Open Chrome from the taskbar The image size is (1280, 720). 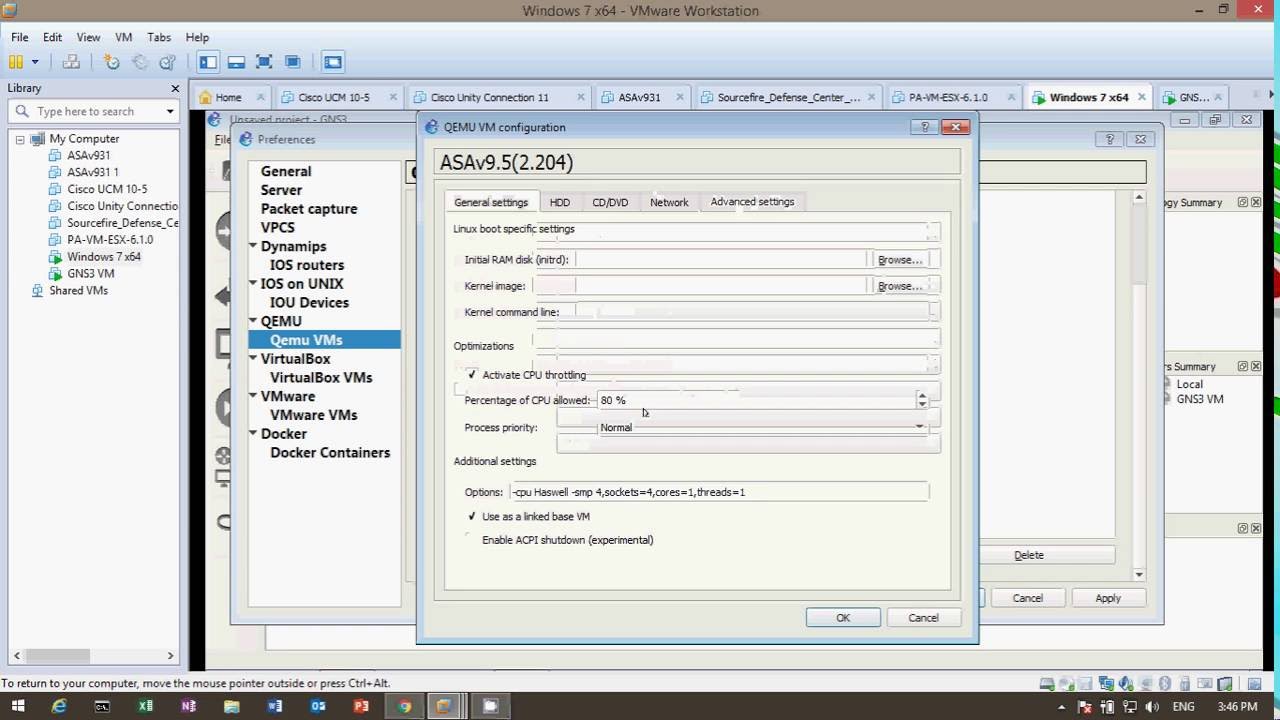point(404,706)
